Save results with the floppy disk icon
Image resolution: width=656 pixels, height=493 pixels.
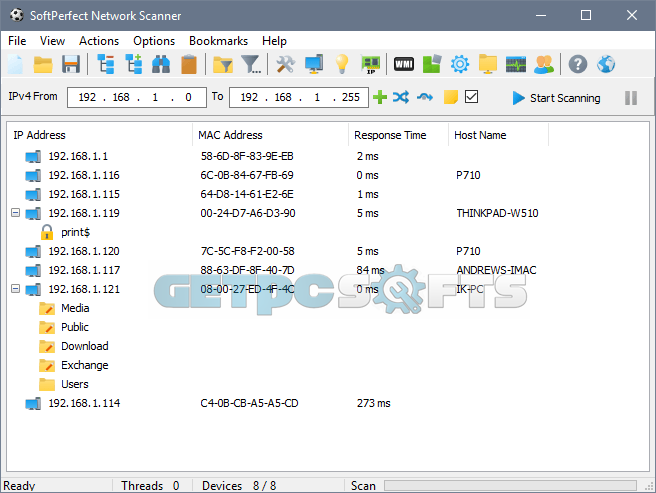[71, 64]
